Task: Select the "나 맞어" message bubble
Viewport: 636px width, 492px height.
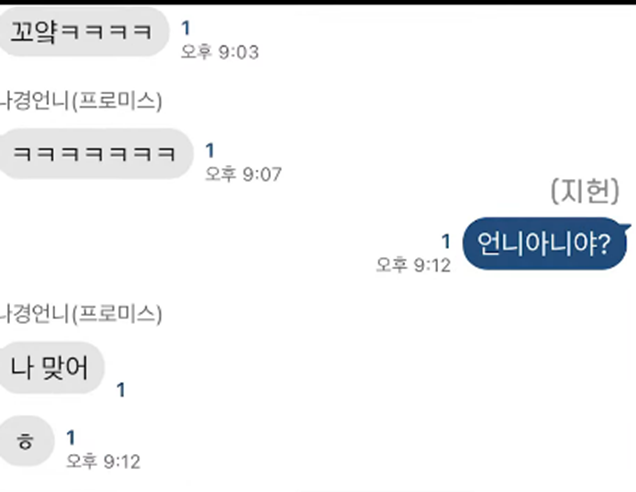Action: pyautogui.click(x=51, y=368)
